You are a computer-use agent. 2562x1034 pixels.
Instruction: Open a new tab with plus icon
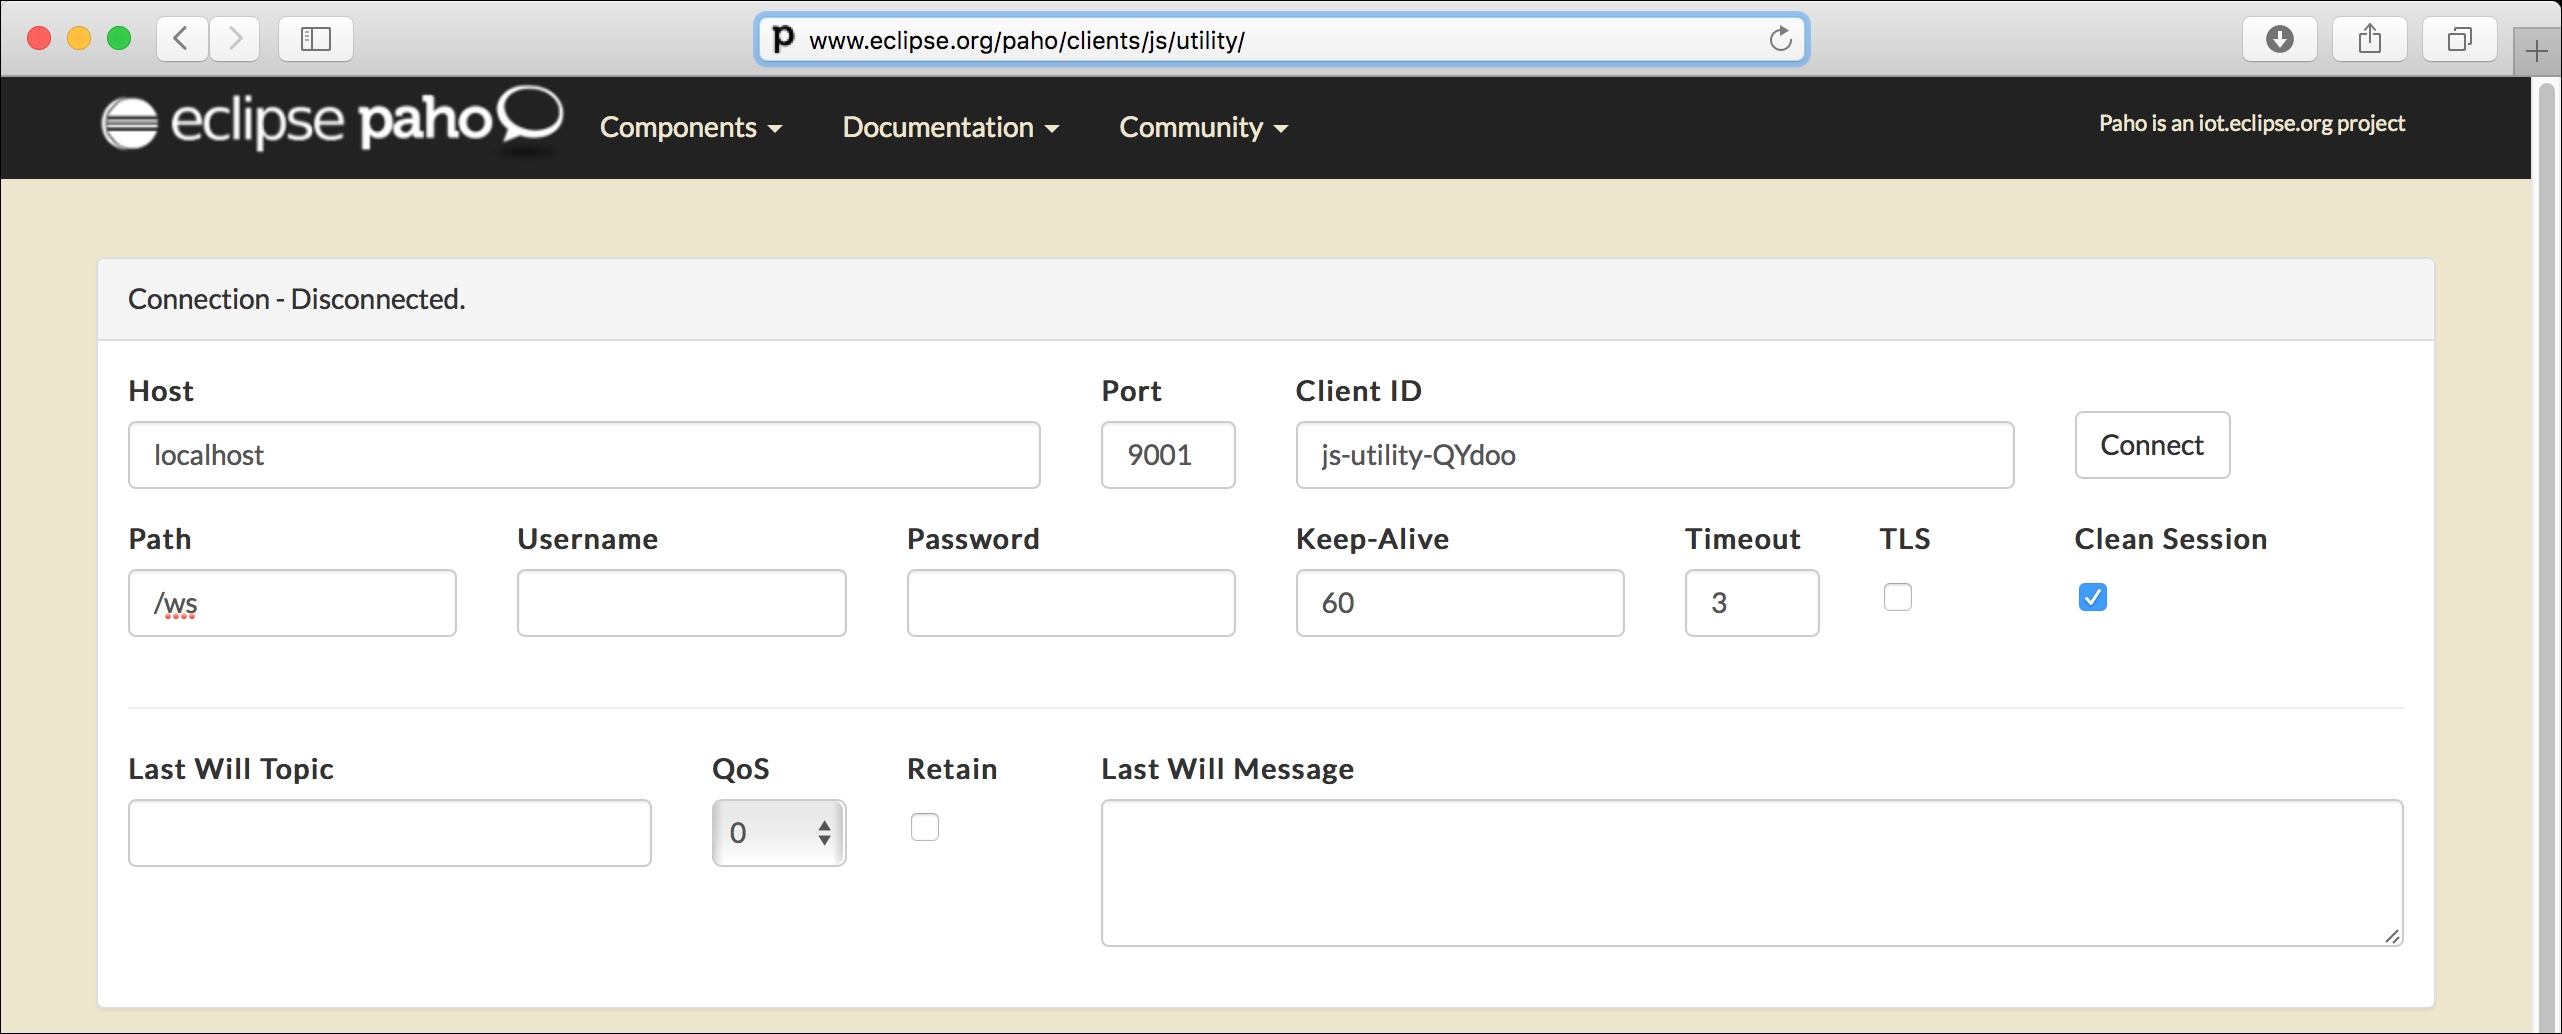pyautogui.click(x=2536, y=51)
